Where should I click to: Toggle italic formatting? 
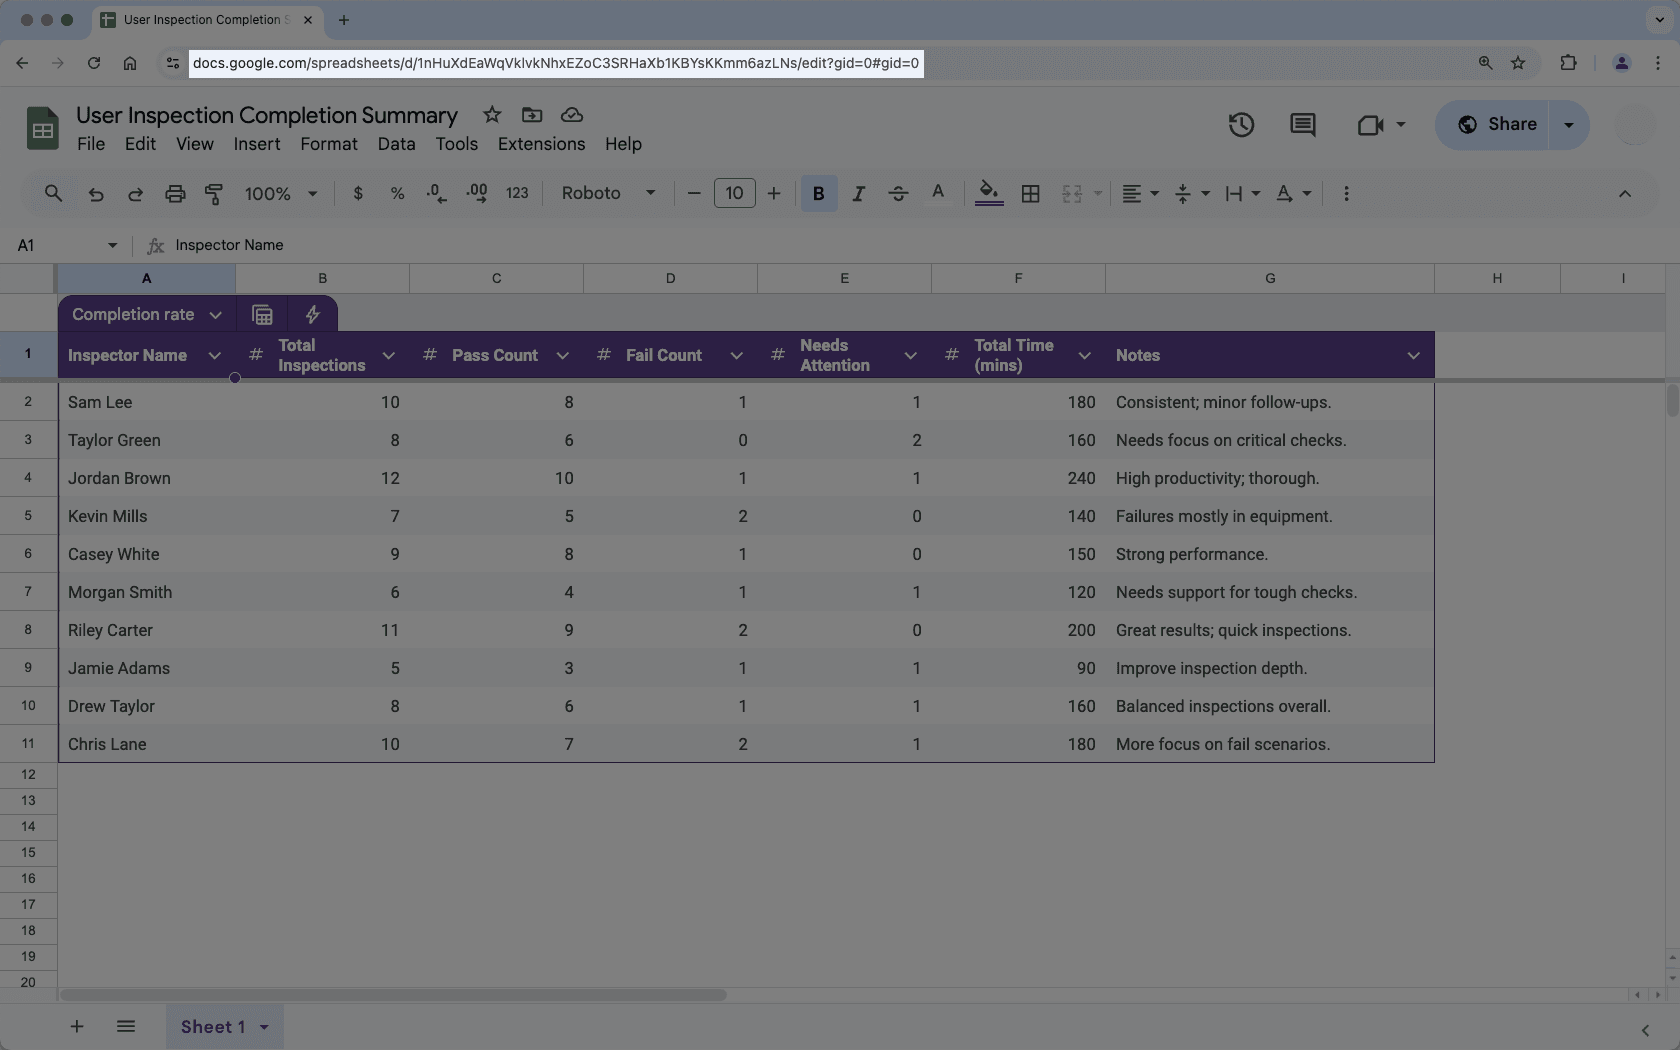click(x=858, y=193)
